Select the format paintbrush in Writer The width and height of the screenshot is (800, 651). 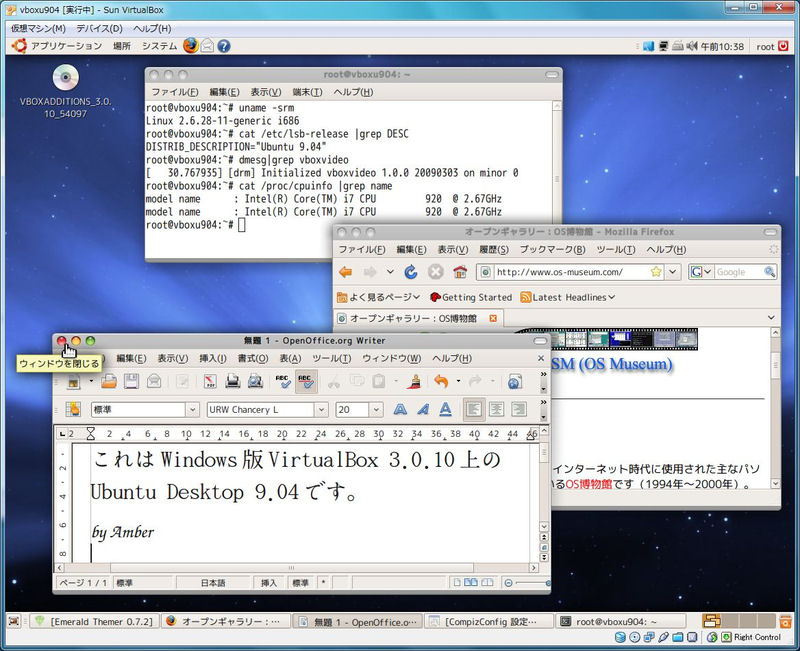tap(415, 381)
